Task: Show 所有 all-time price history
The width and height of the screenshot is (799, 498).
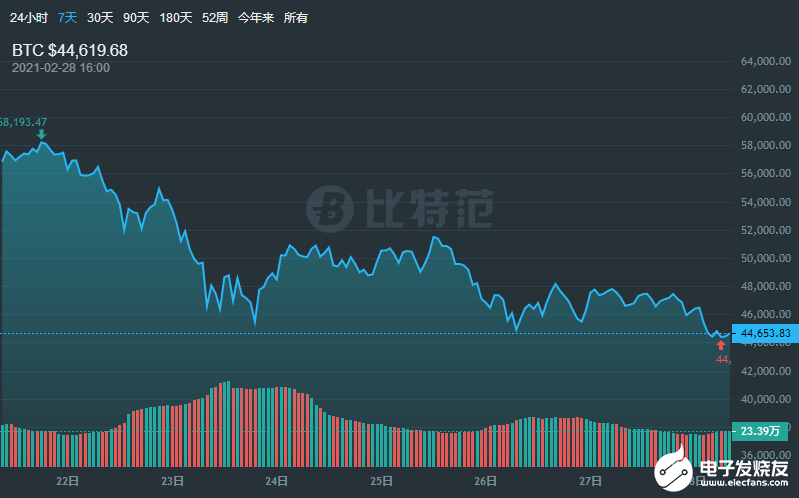Action: point(296,18)
